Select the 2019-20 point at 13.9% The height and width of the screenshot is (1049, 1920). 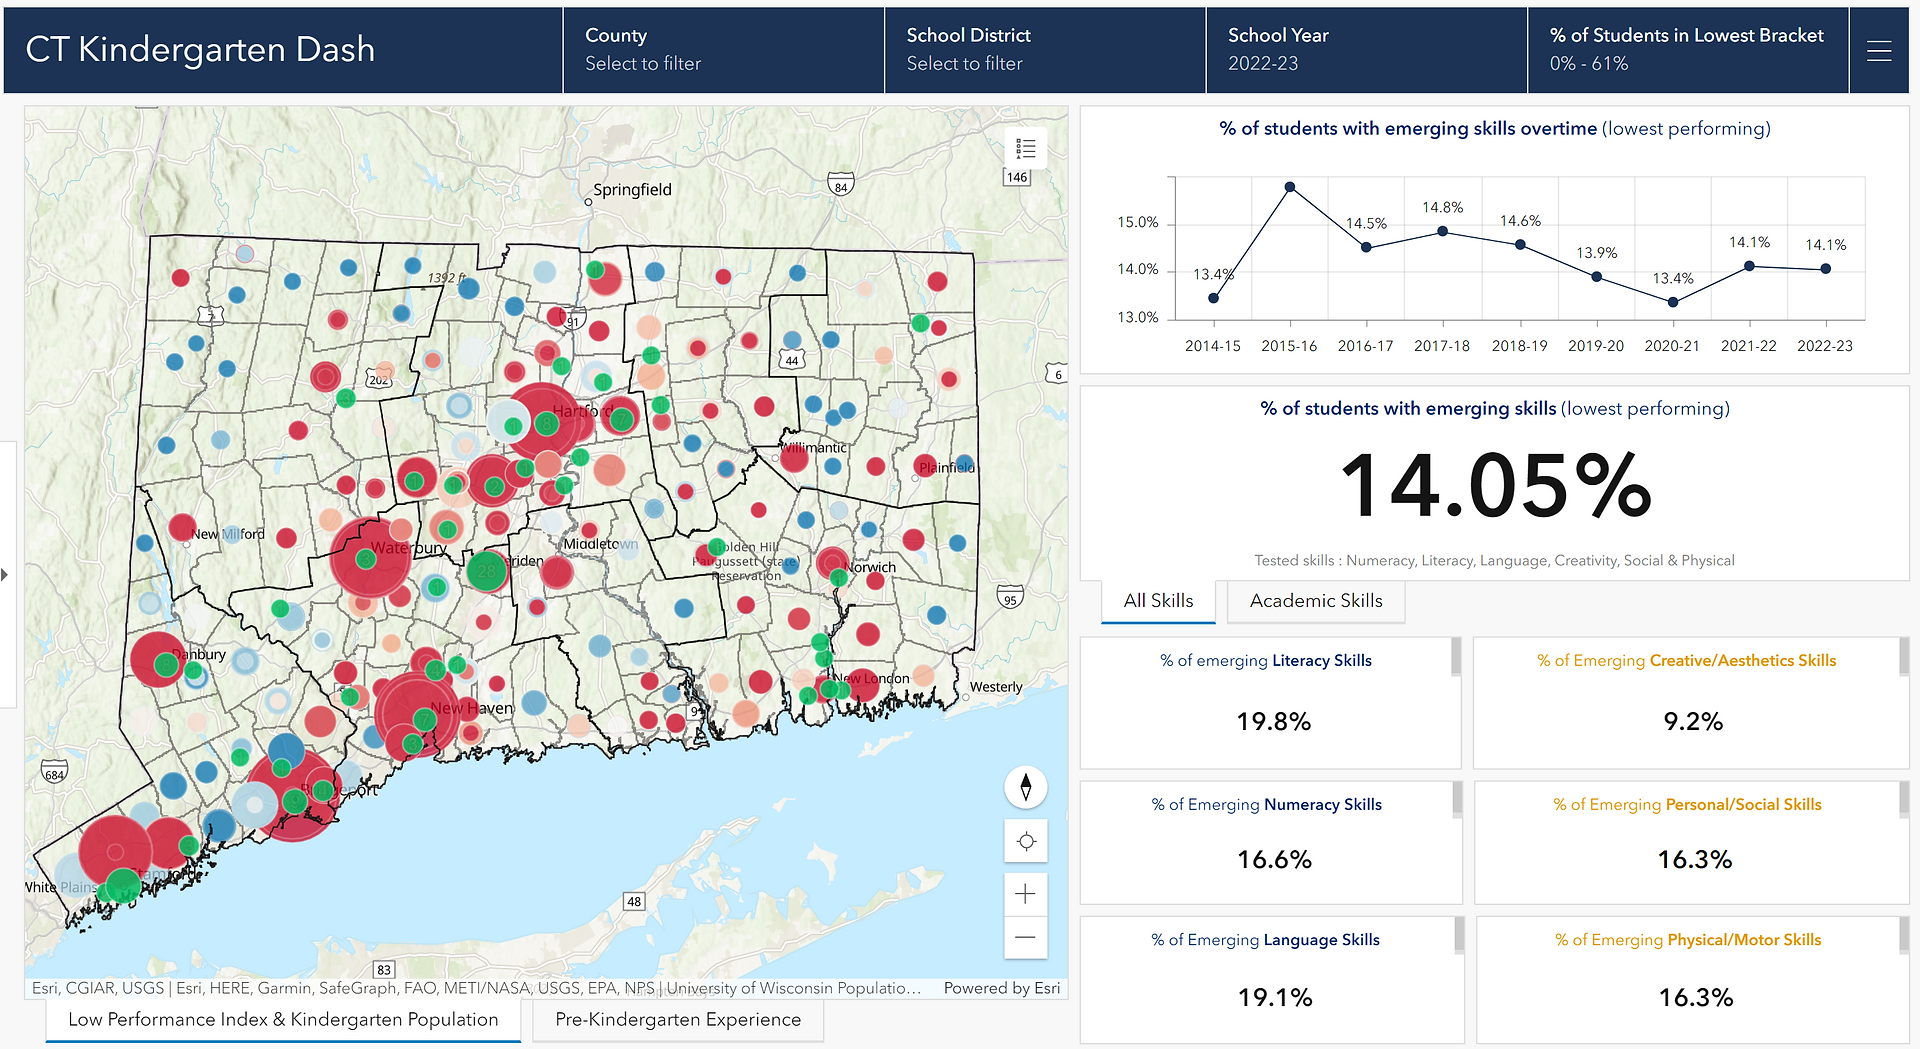[1596, 277]
